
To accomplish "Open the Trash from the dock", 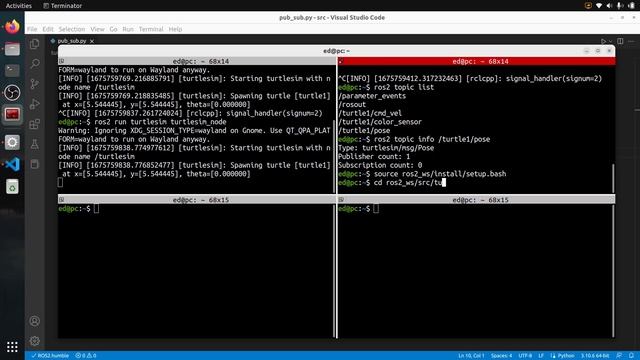I will 12,187.
